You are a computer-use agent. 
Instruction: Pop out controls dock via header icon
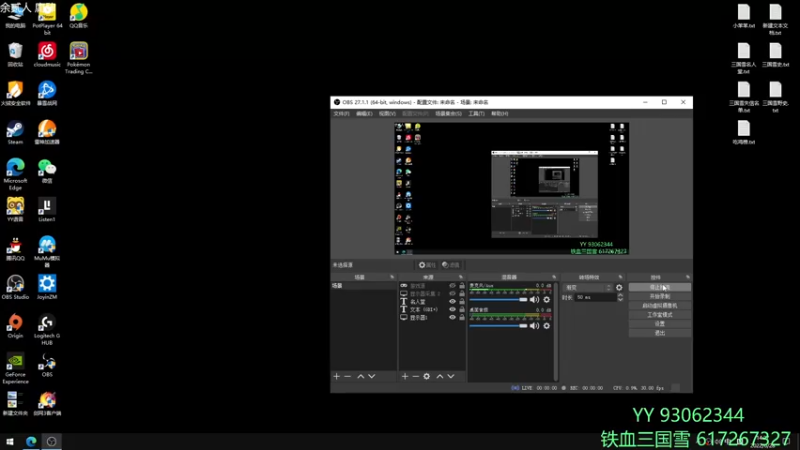(688, 277)
